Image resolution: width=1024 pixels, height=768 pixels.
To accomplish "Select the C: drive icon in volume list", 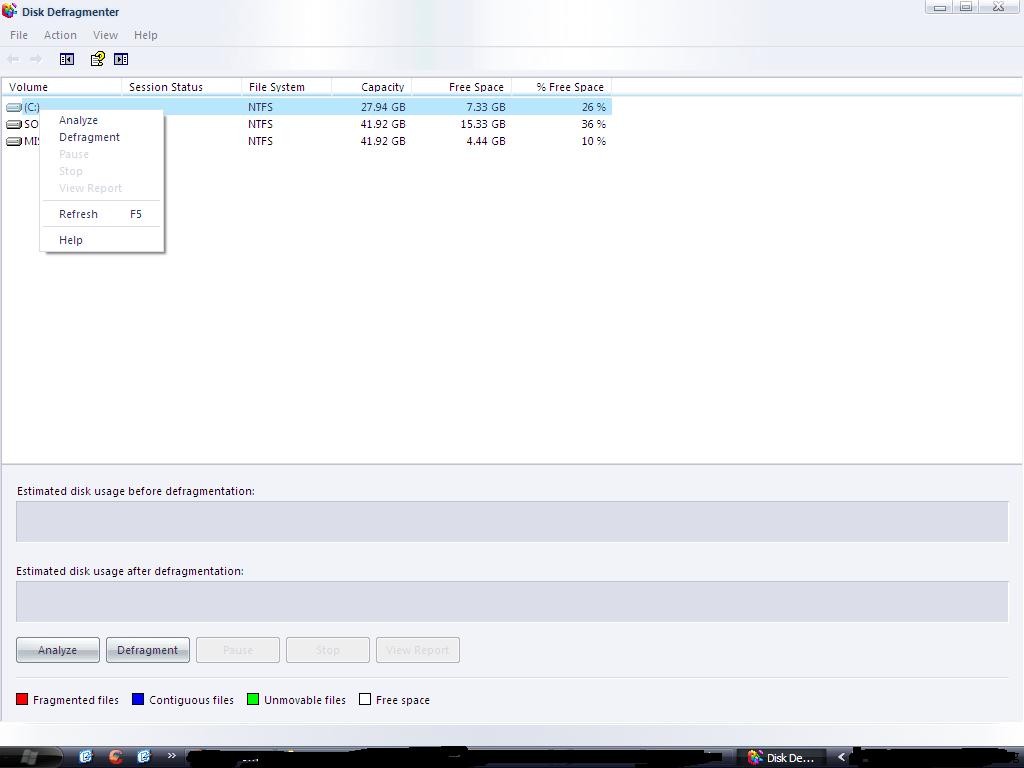I will (x=14, y=107).
